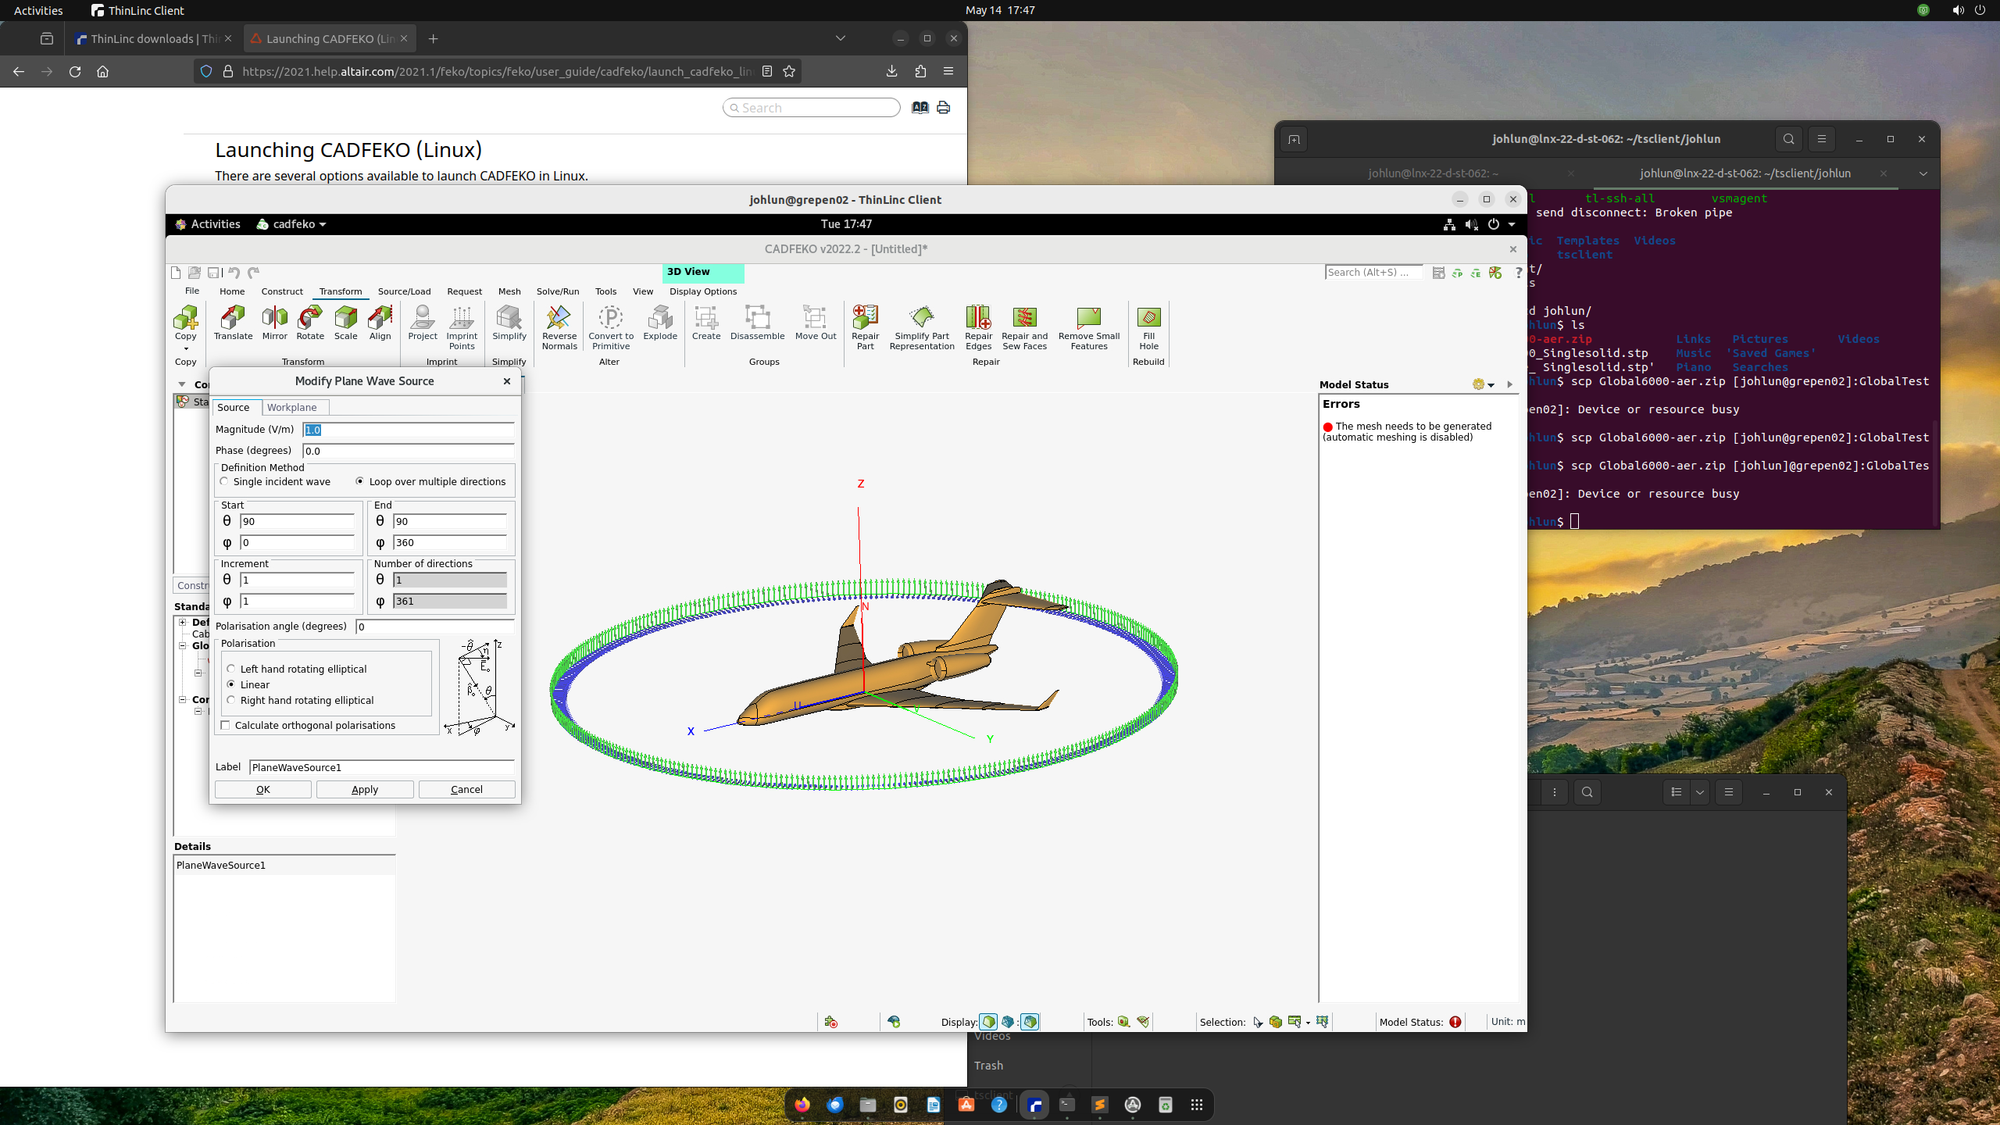Click the Magnitude (V/m) input field

point(408,430)
